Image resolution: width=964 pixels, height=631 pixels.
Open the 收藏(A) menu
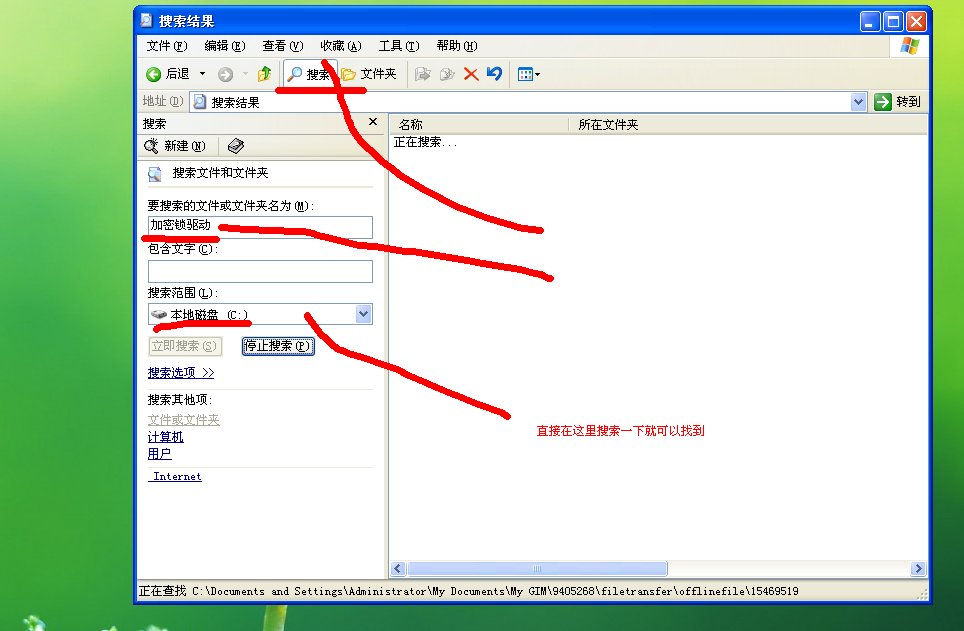(x=341, y=46)
